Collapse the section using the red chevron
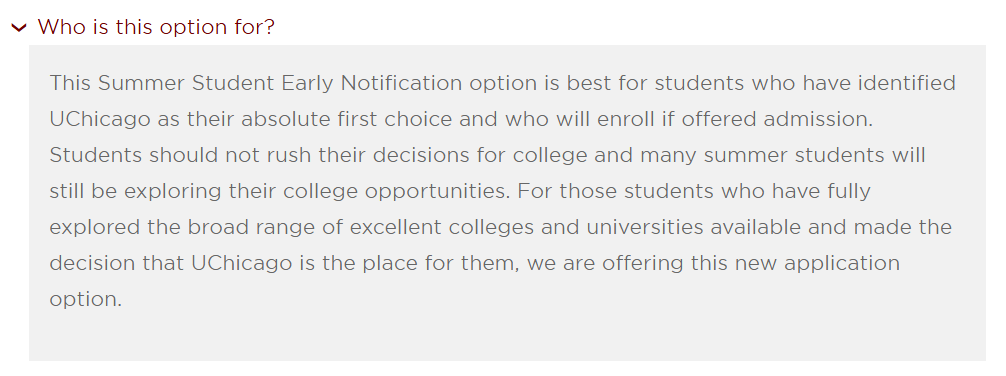 tap(19, 28)
